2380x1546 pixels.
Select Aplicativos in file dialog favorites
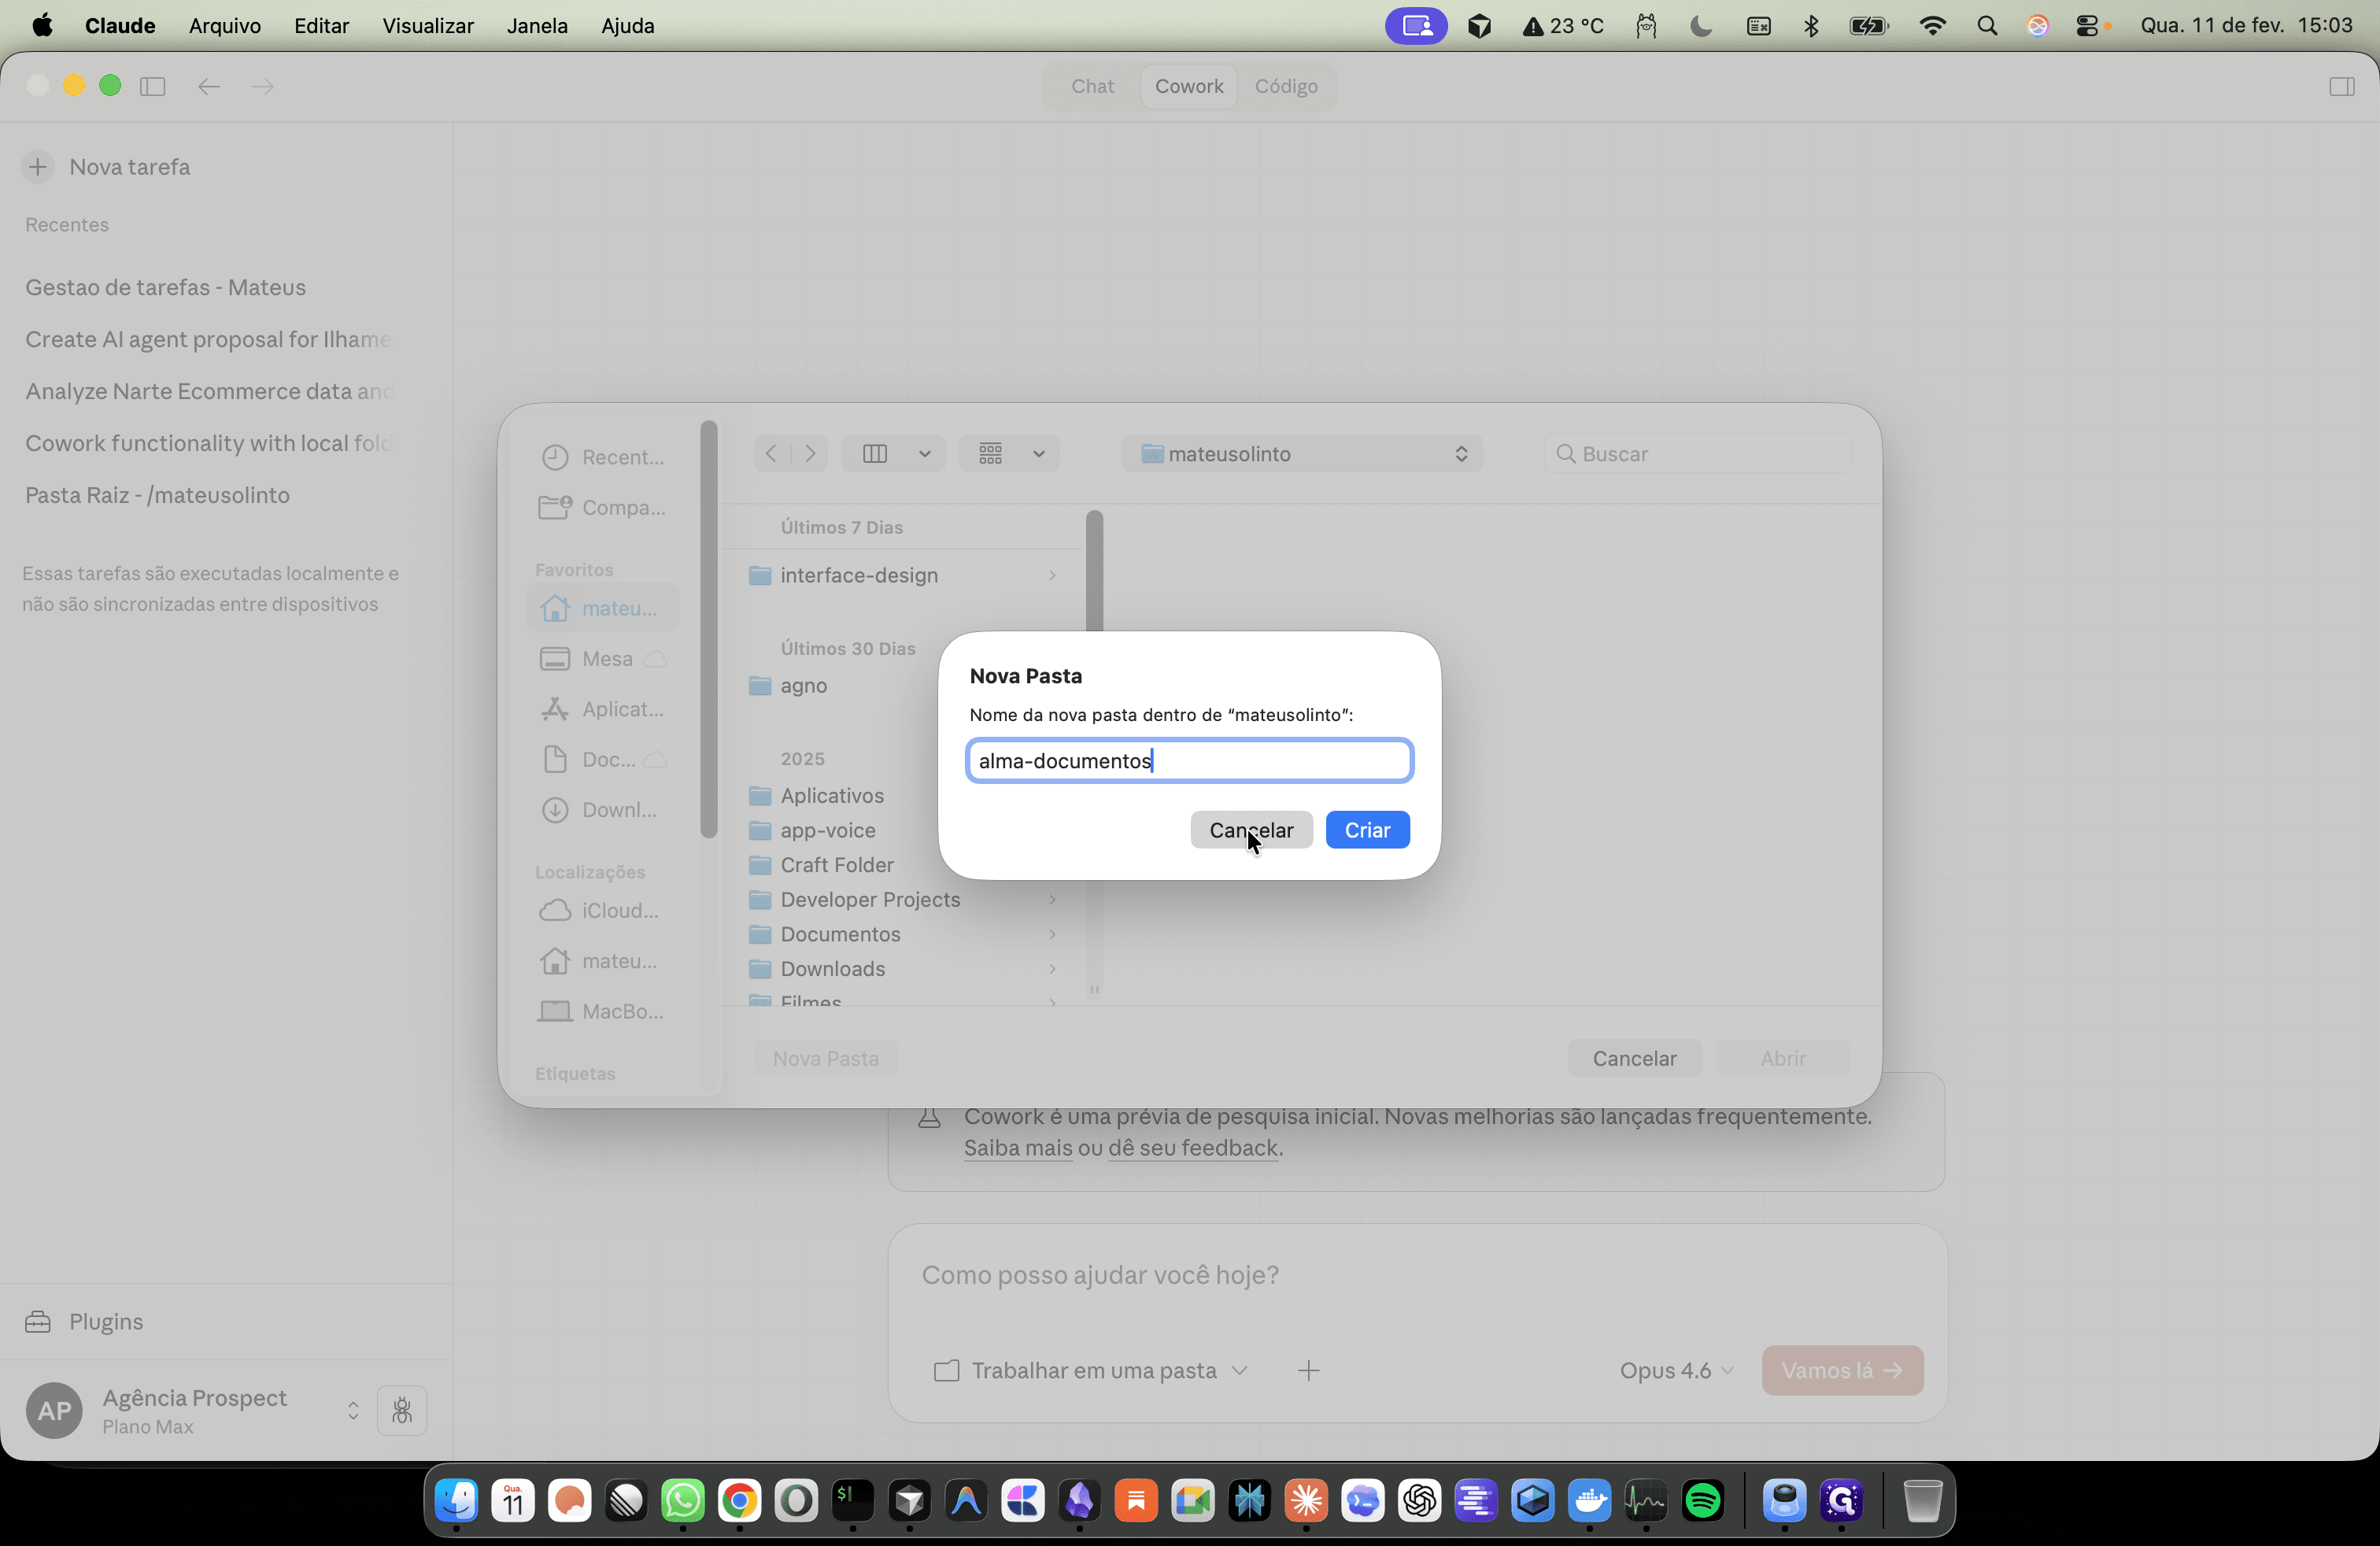click(603, 709)
